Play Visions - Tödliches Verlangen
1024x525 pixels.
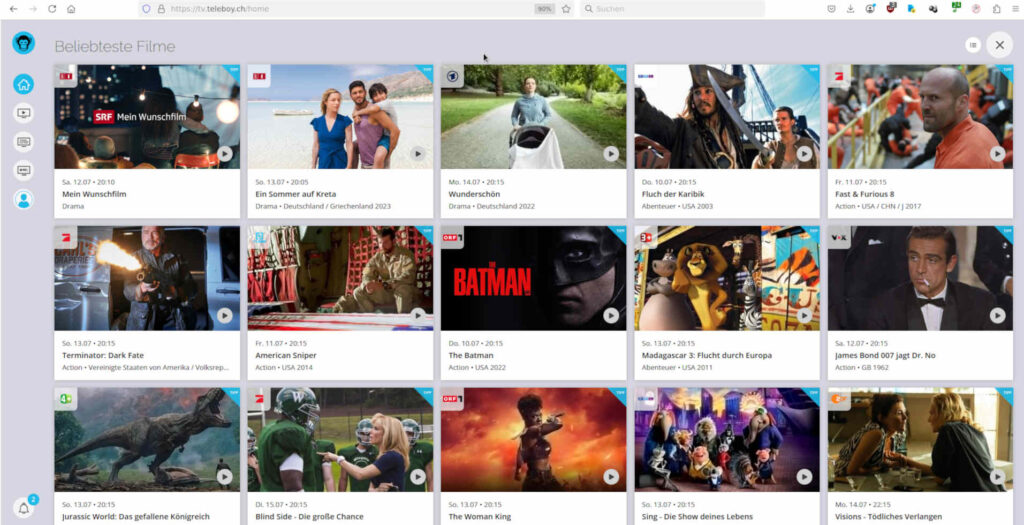(x=997, y=477)
